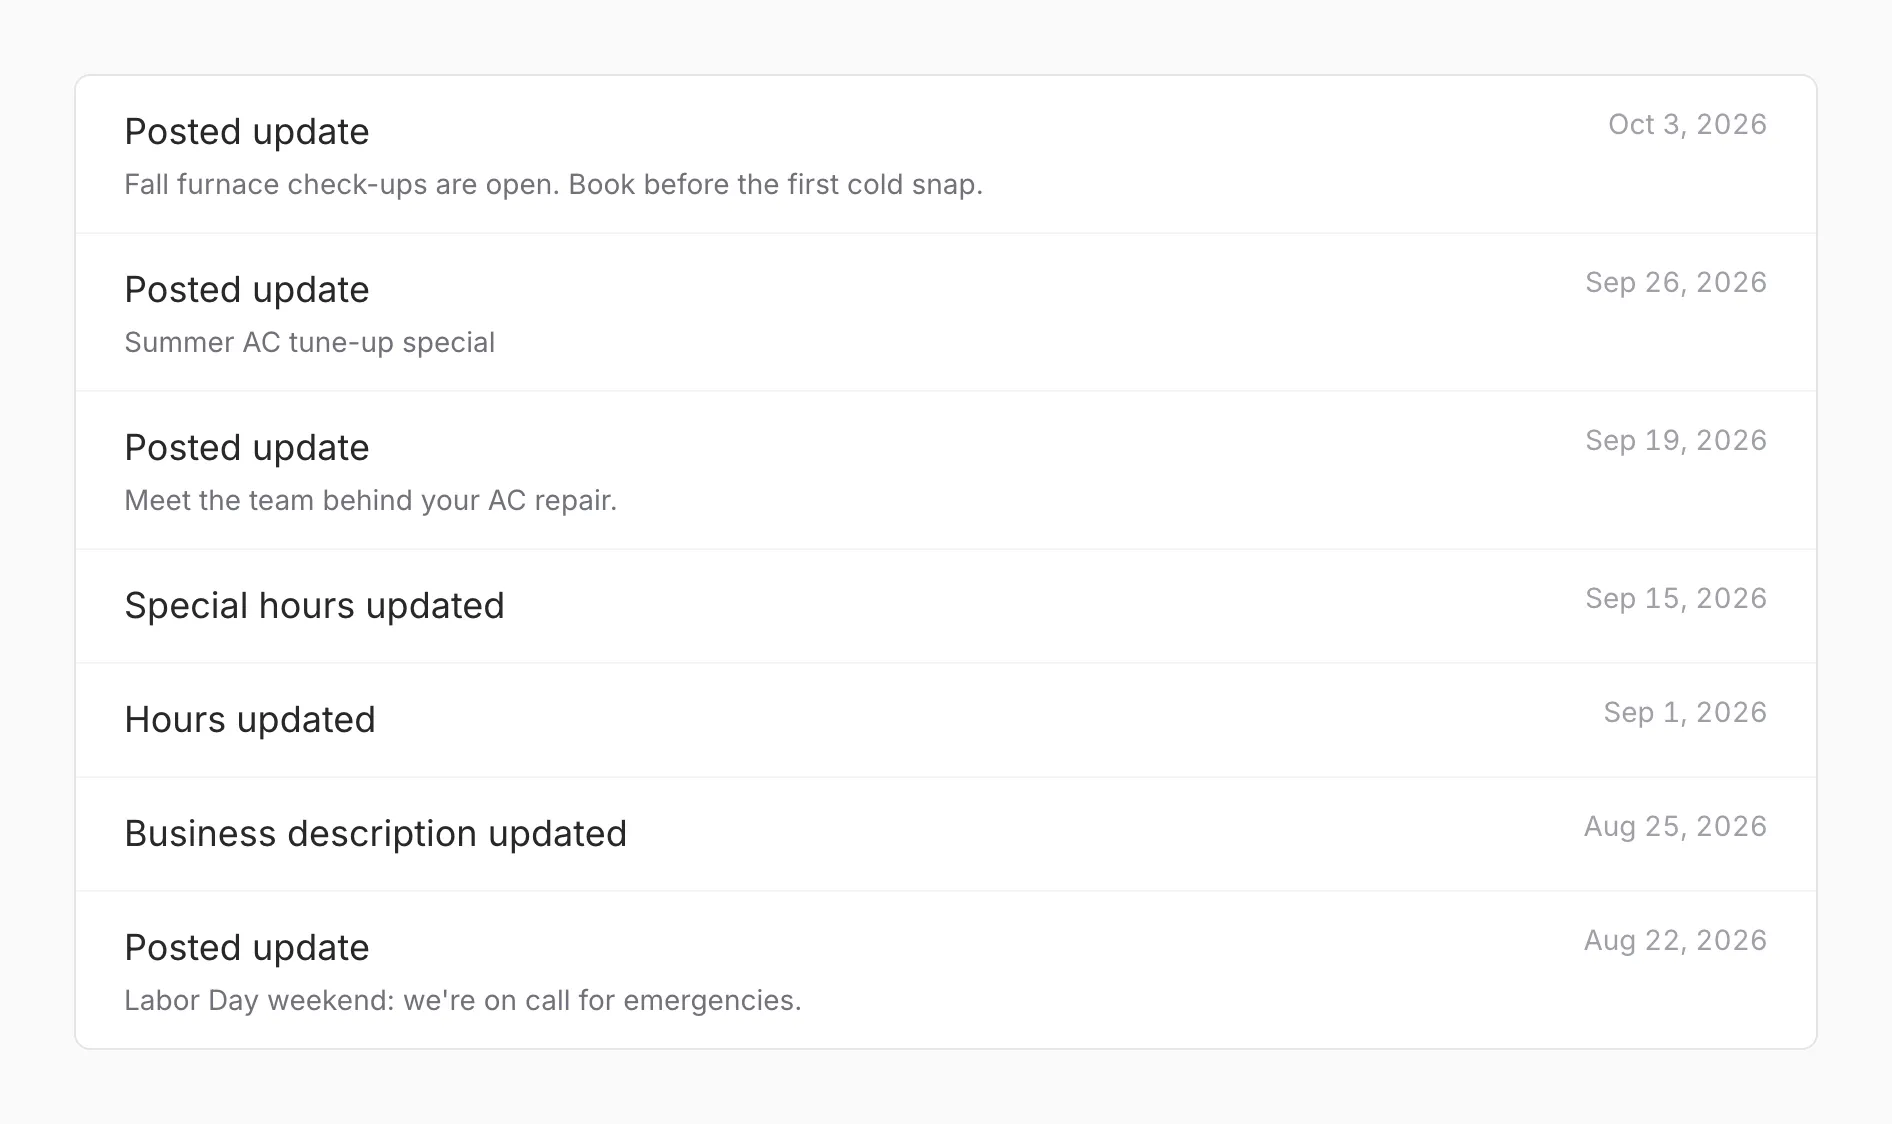Select the Fall furnace check-ups description text
1892x1124 pixels.
(x=554, y=185)
